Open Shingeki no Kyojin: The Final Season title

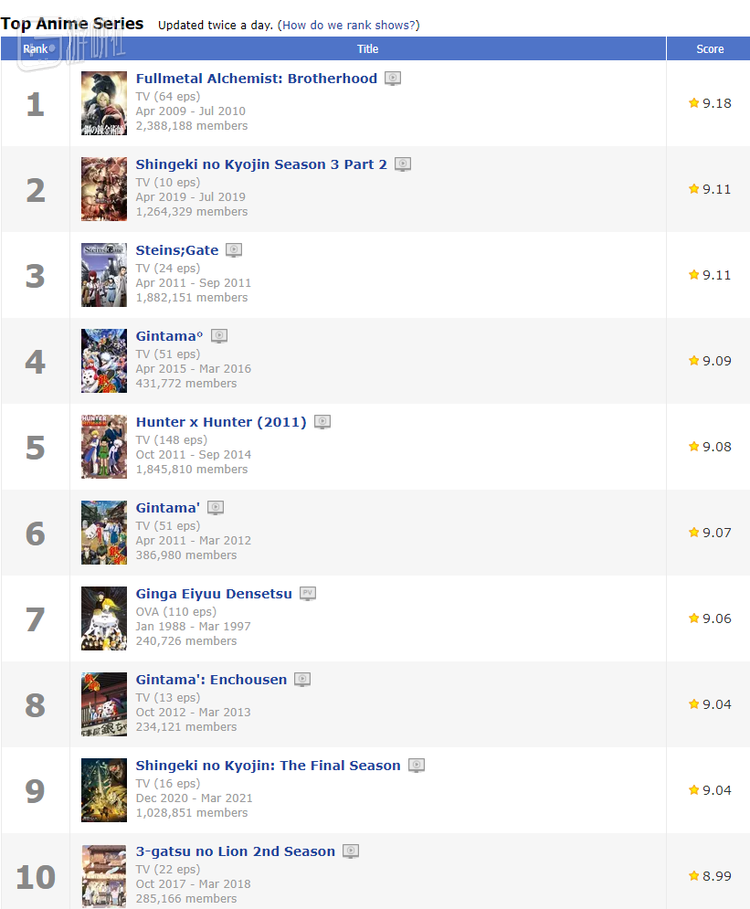tap(268, 765)
